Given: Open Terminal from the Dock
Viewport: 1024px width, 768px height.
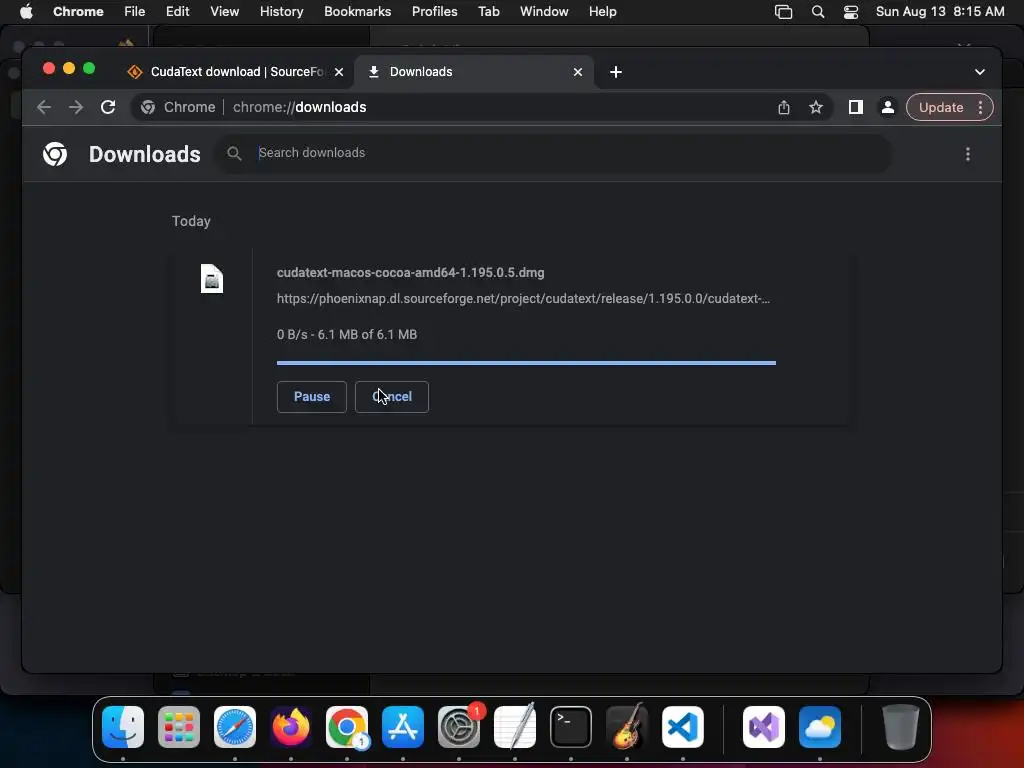Looking at the screenshot, I should point(571,727).
